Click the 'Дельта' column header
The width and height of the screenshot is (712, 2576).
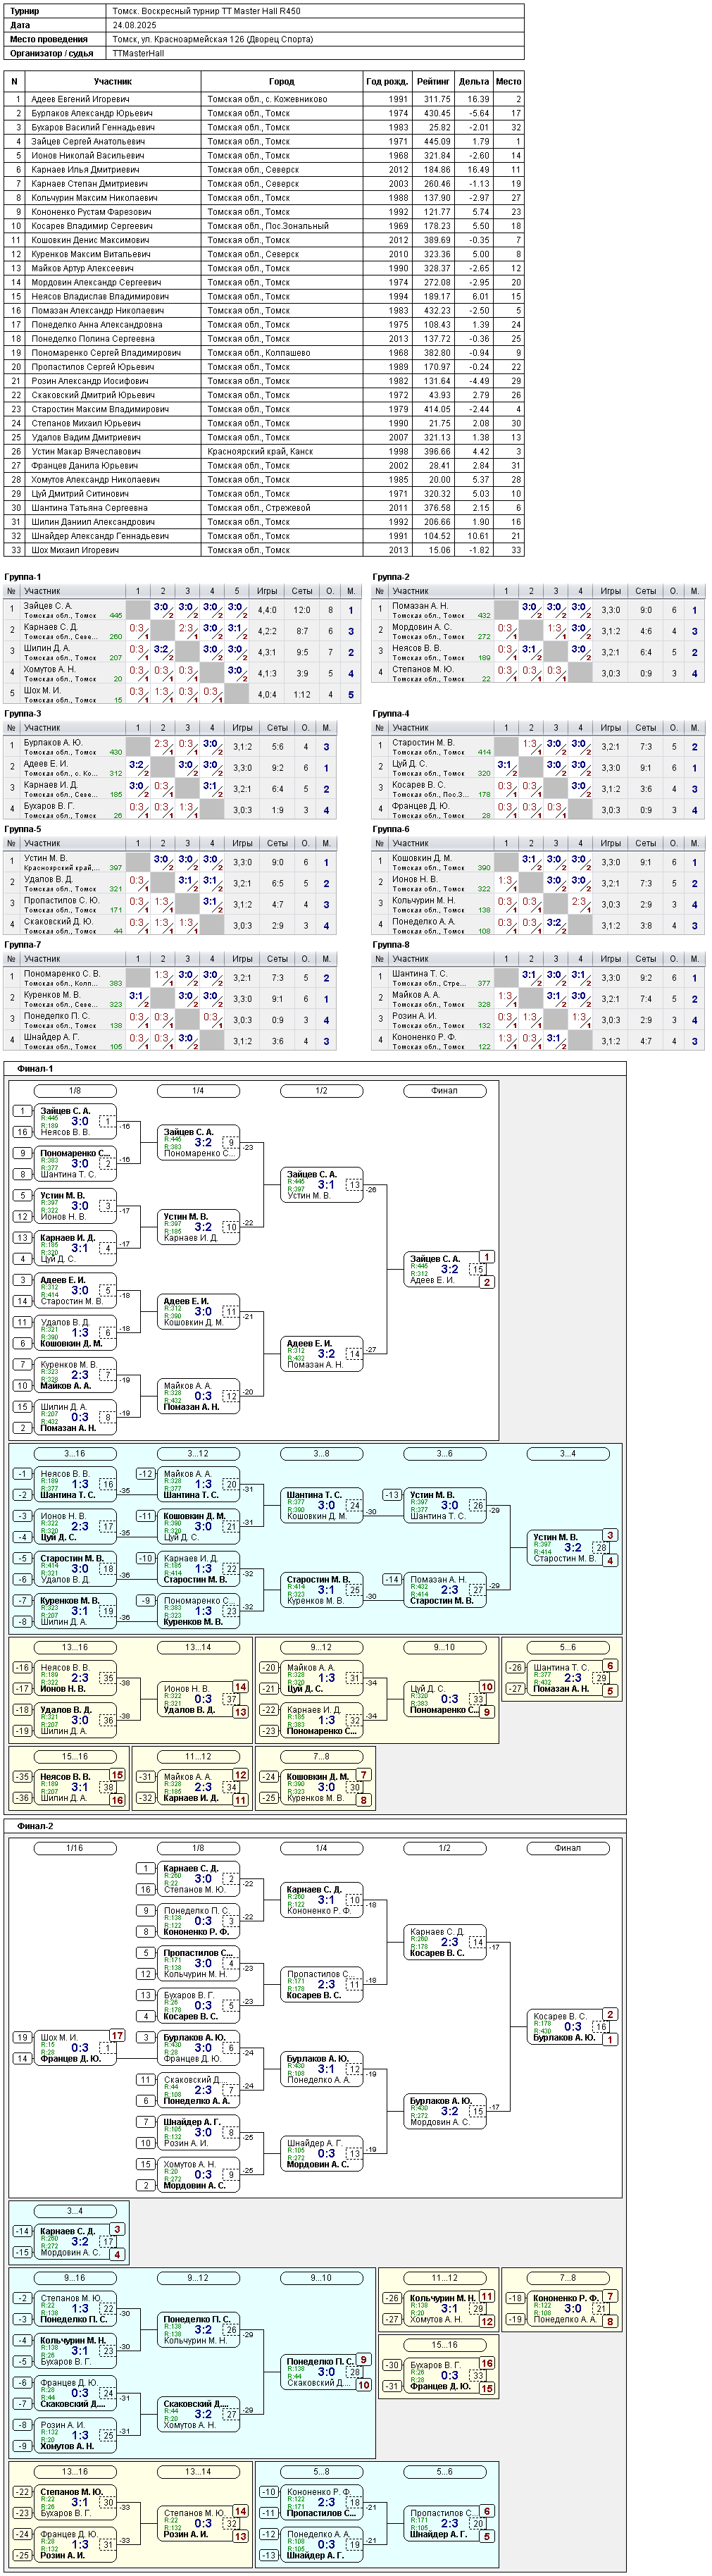point(474,82)
